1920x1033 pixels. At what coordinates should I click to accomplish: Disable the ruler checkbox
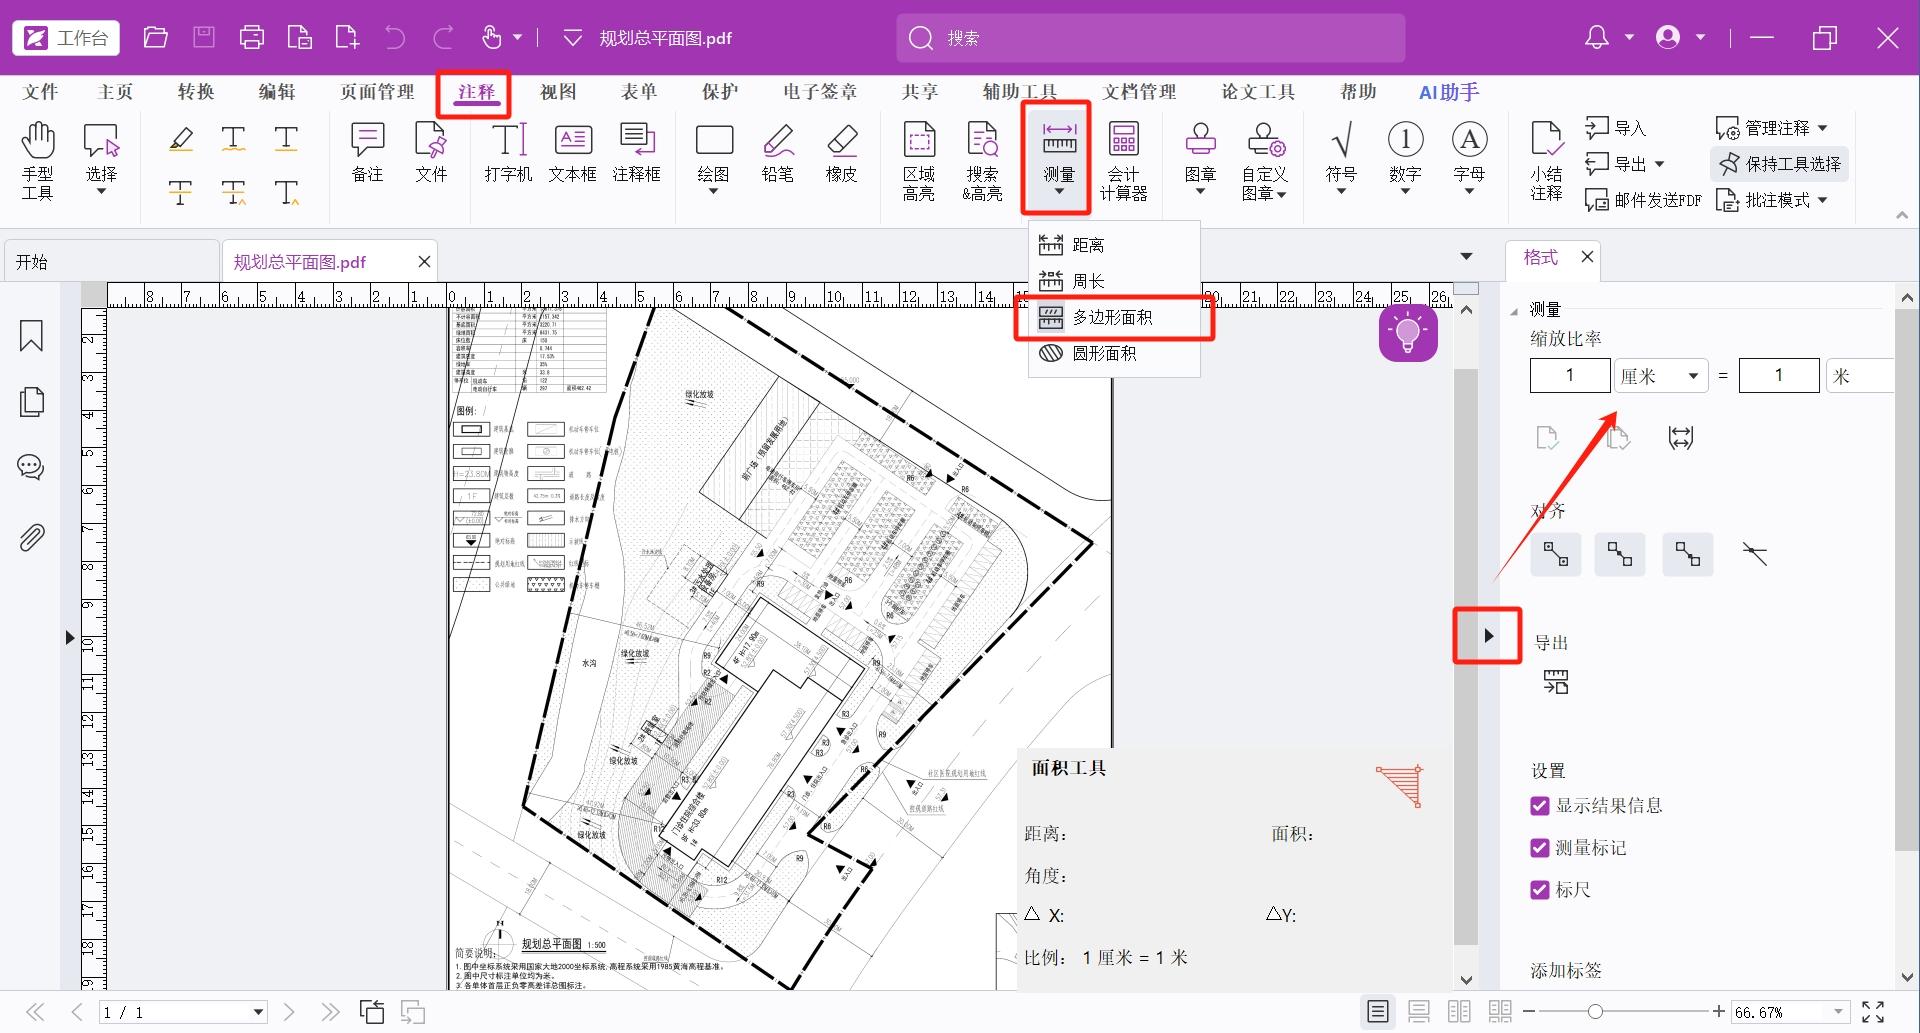click(1540, 890)
